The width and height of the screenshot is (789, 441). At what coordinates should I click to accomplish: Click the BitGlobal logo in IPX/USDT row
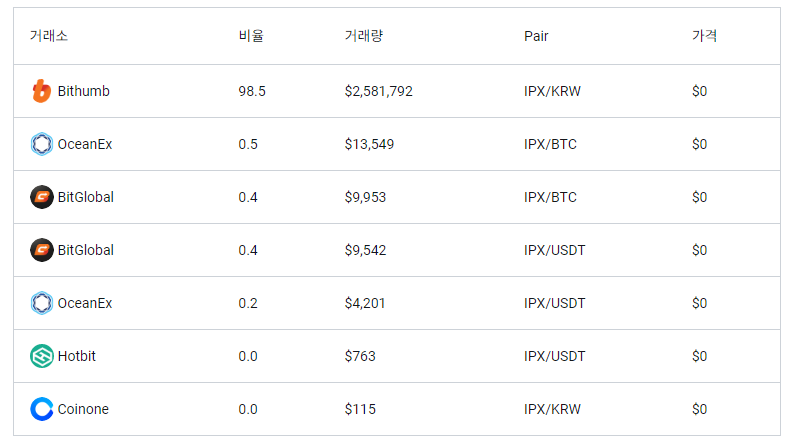tap(42, 250)
